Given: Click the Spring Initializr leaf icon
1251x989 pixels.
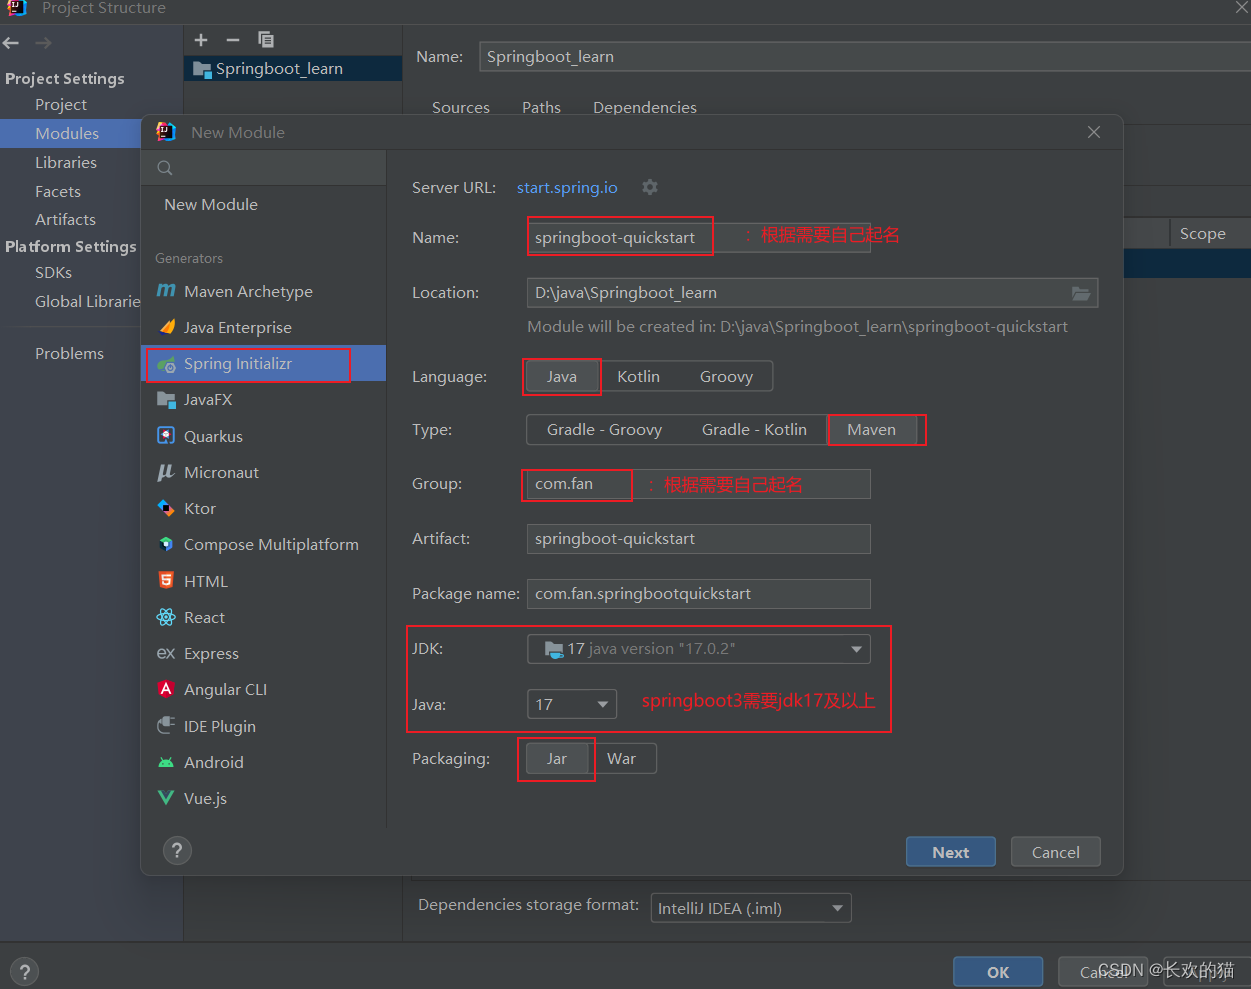Looking at the screenshot, I should (166, 364).
